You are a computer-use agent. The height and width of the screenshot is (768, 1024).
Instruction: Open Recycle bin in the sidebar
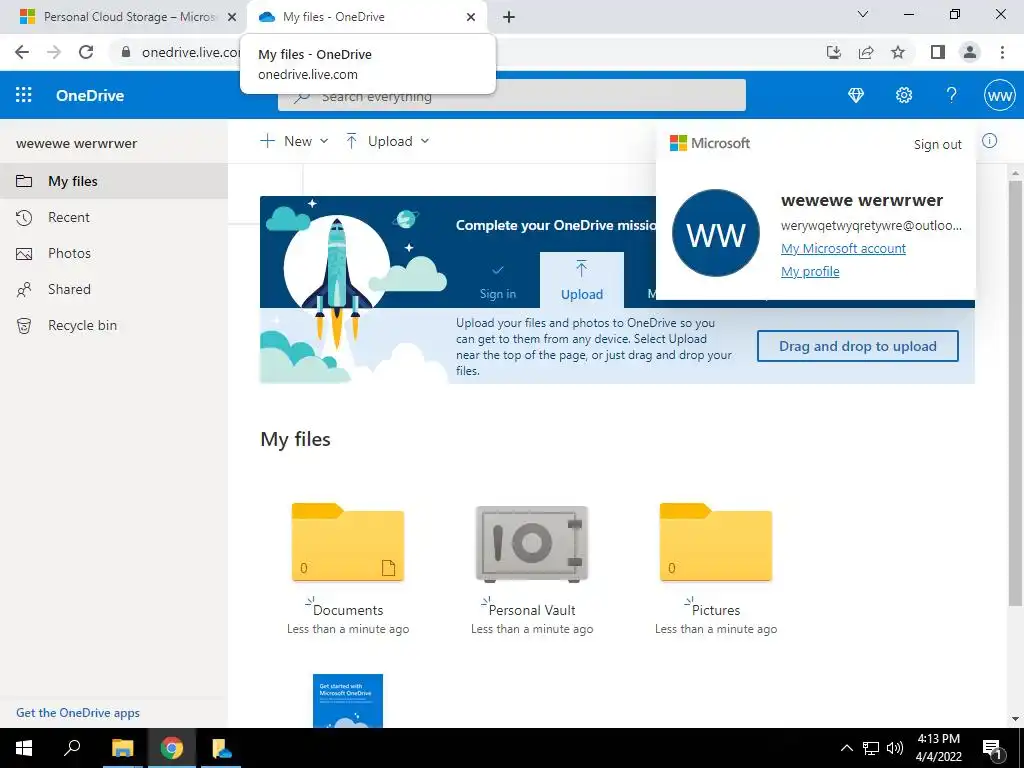(114, 325)
